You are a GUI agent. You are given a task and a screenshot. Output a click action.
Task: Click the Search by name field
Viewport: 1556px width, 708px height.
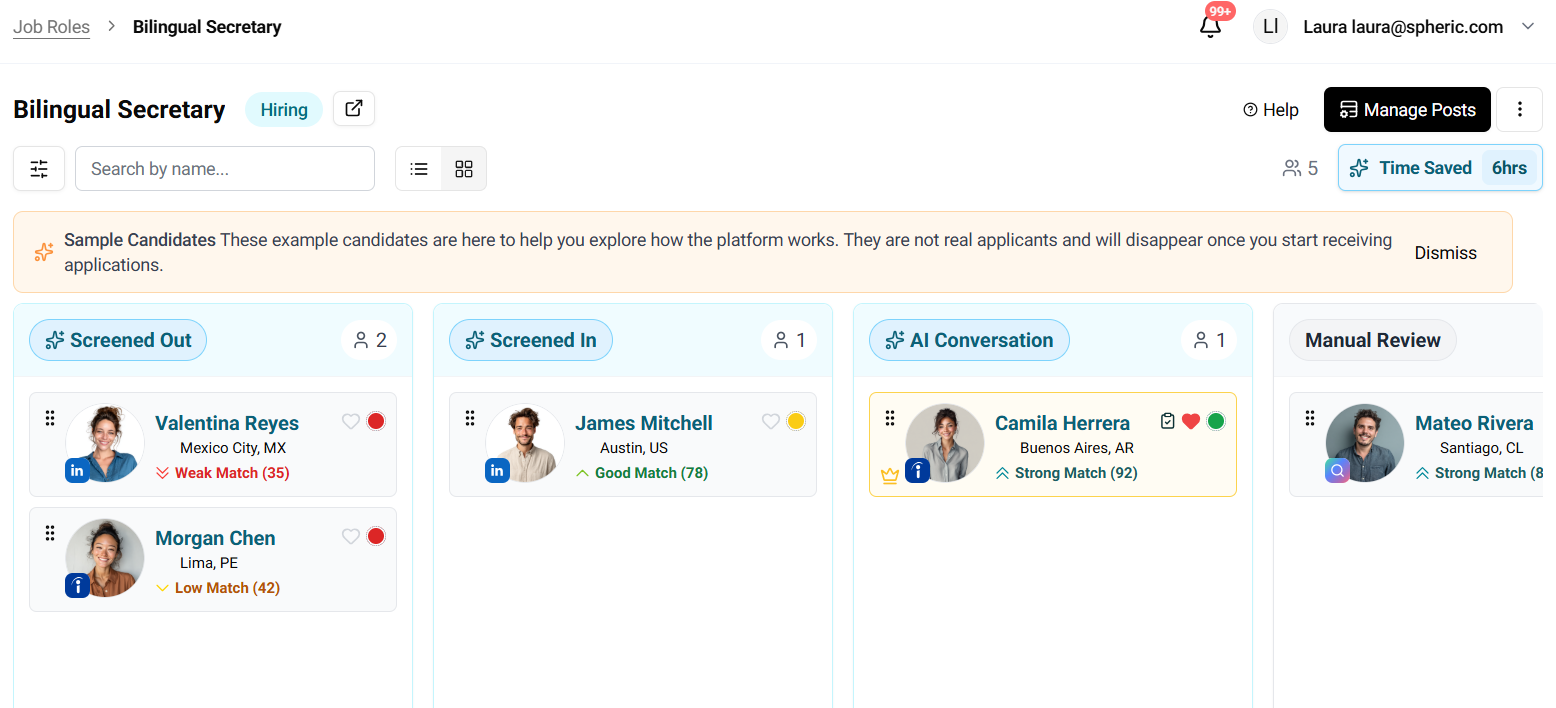point(225,169)
